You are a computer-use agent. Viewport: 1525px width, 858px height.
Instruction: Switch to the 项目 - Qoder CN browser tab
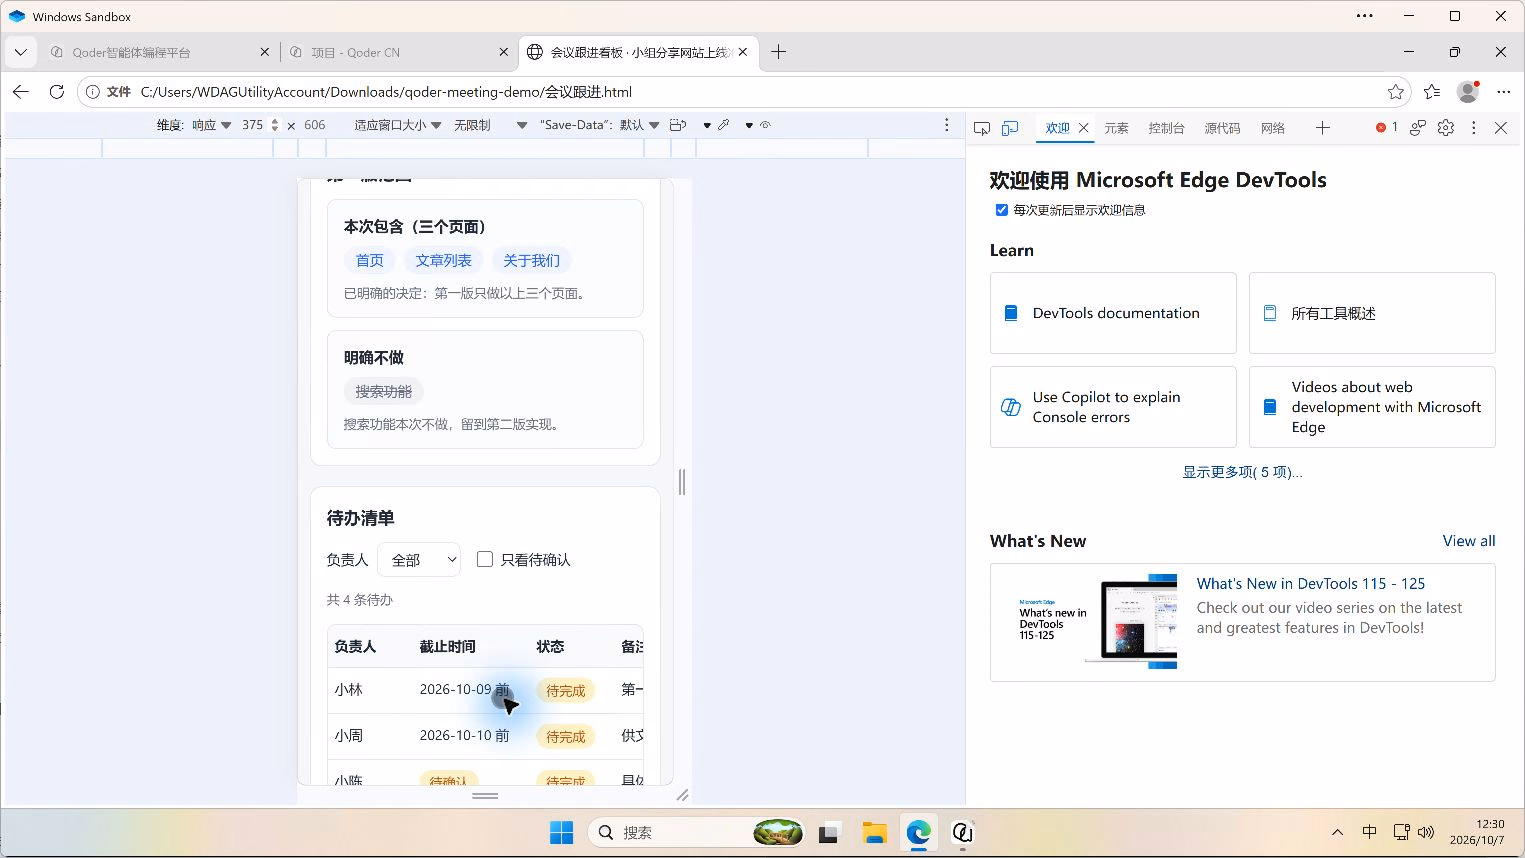coord(399,52)
